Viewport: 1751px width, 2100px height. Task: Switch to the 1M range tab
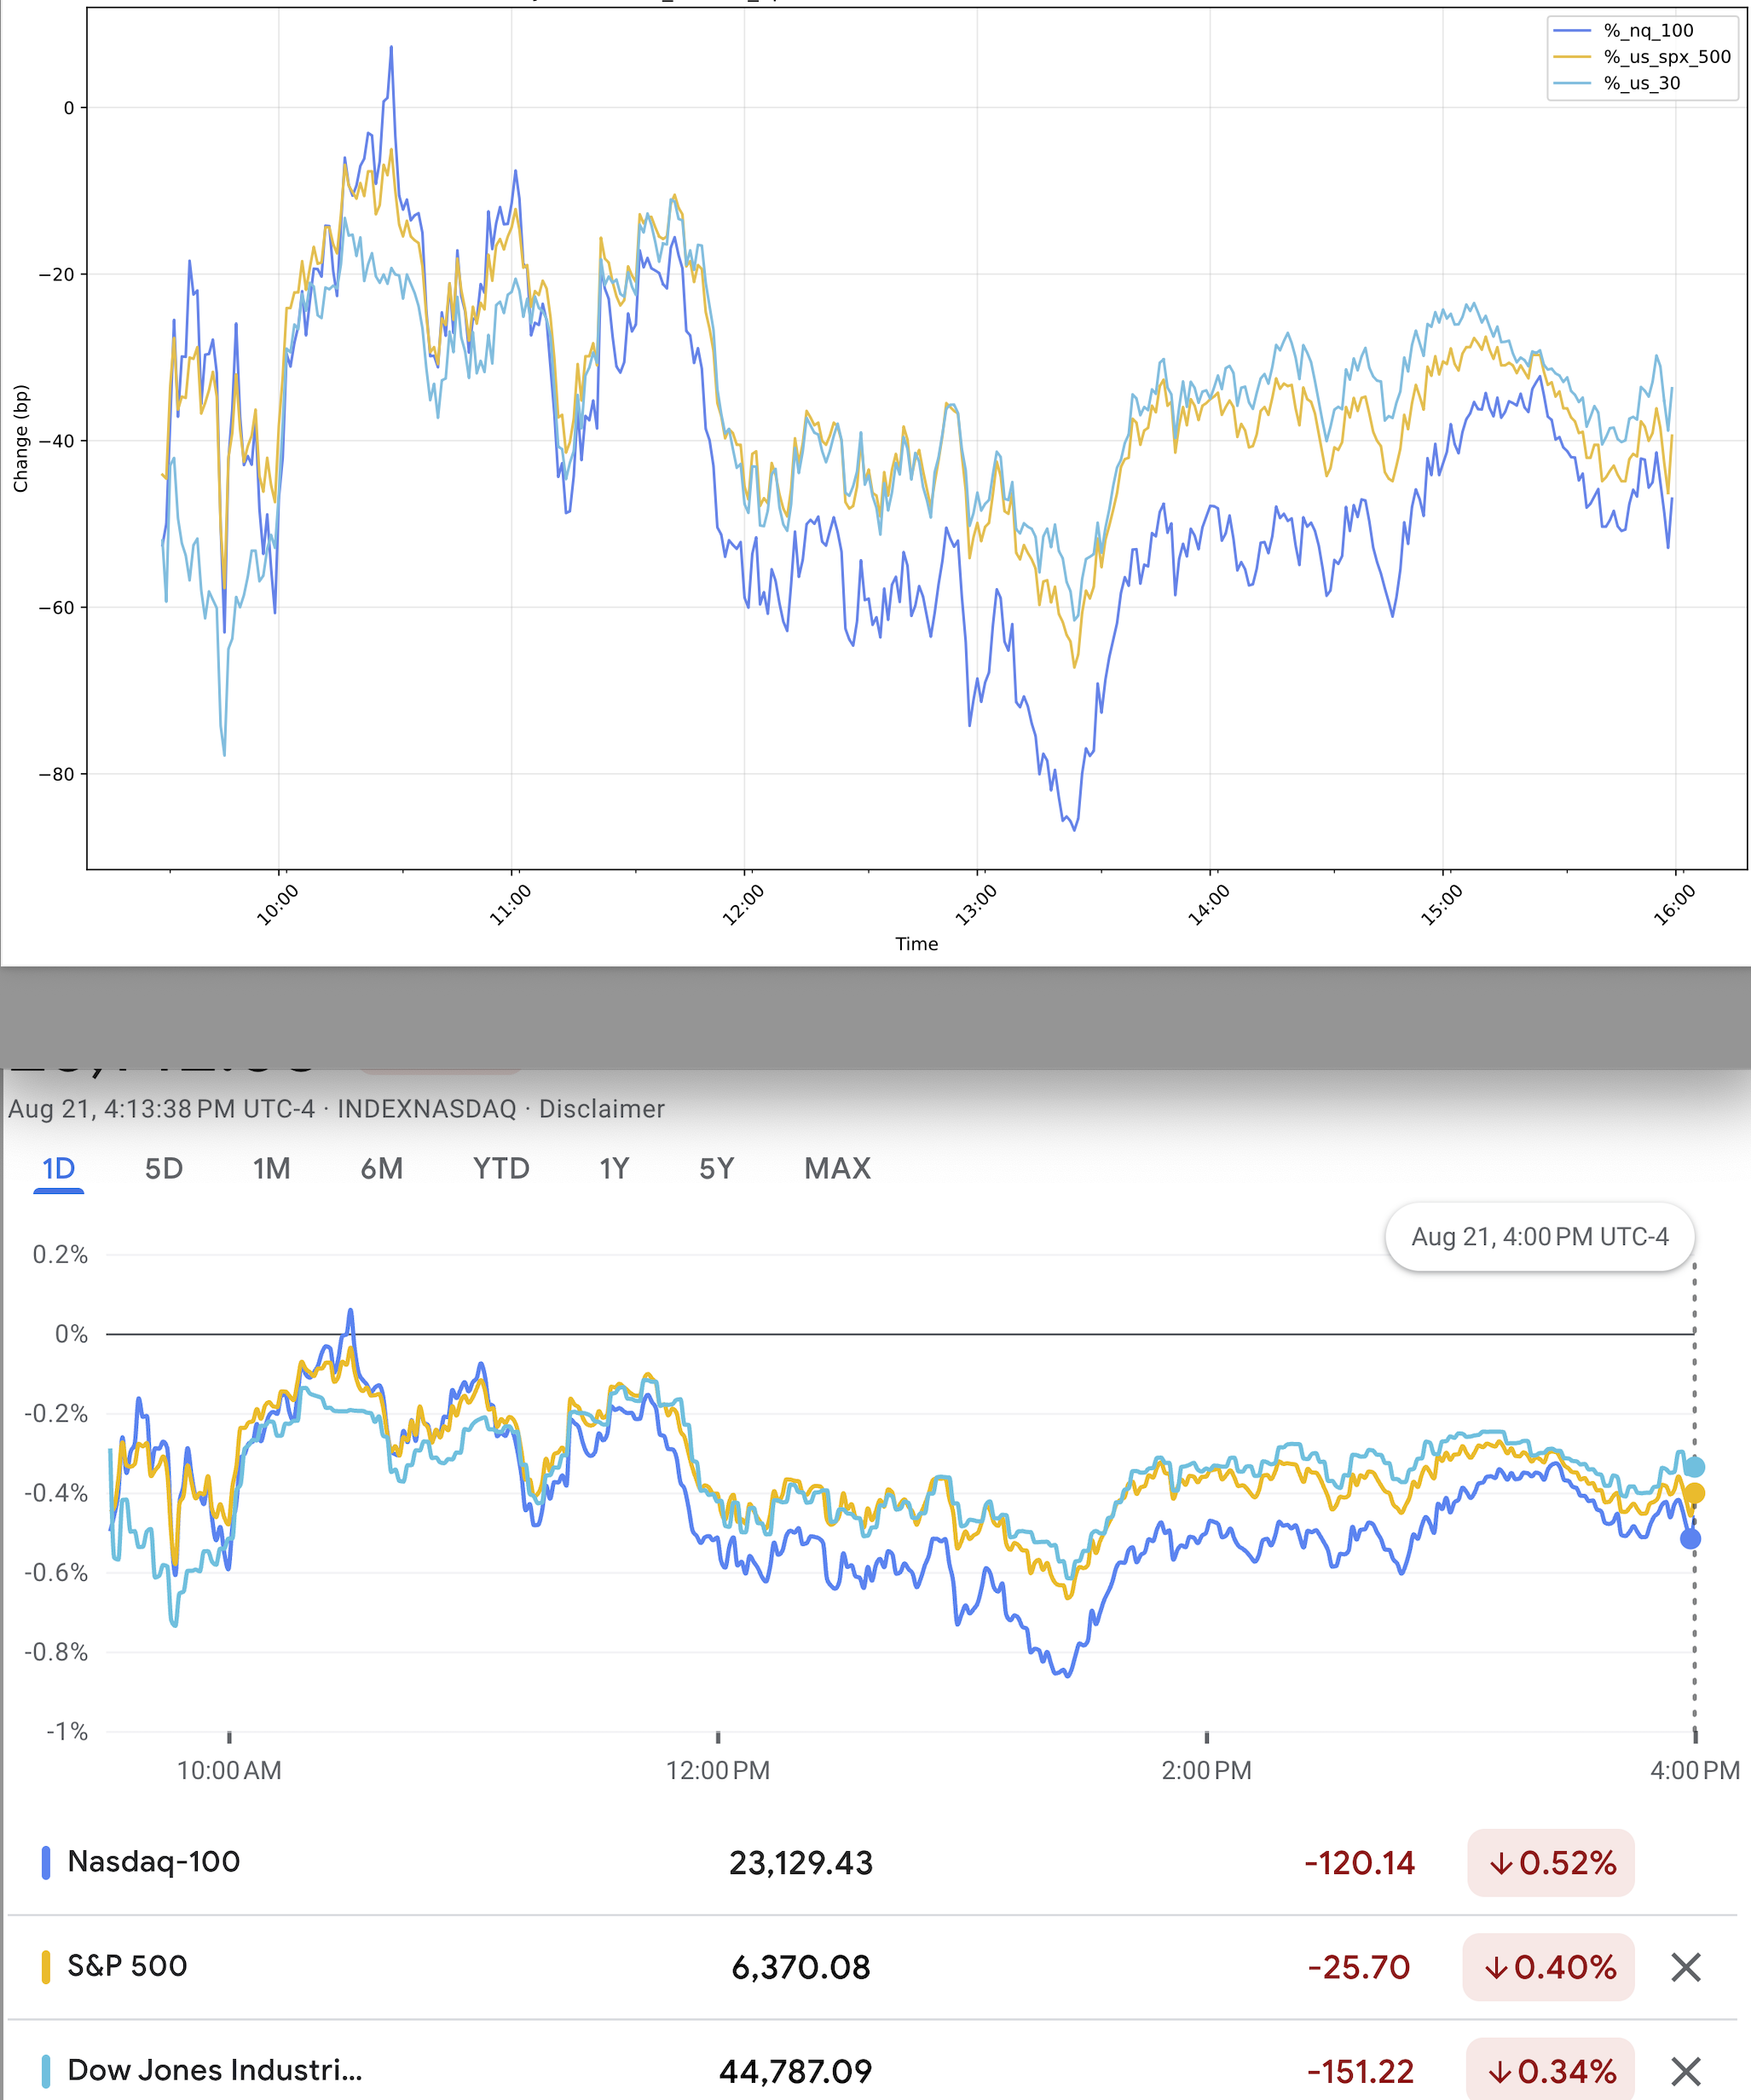coord(271,1168)
